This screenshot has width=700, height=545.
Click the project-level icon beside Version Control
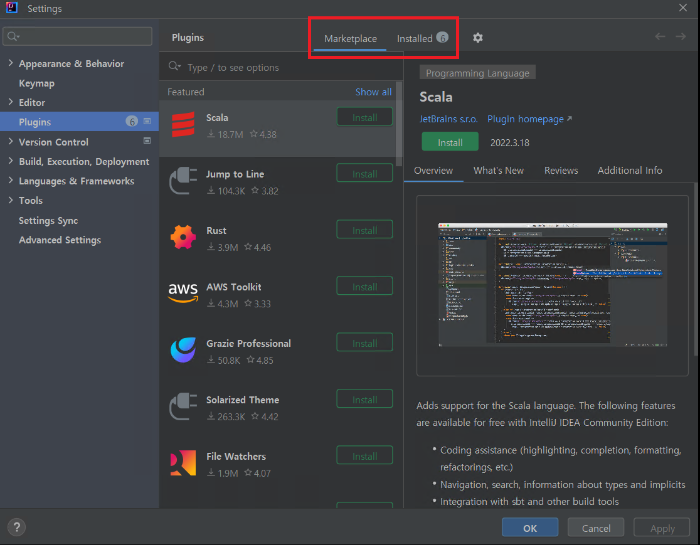coord(147,141)
